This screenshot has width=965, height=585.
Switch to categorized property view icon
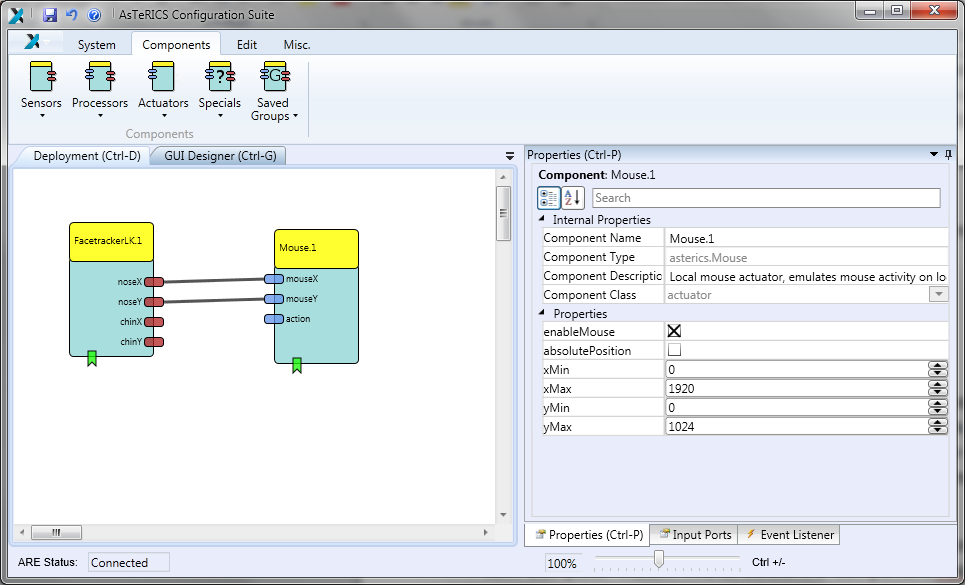[x=548, y=198]
